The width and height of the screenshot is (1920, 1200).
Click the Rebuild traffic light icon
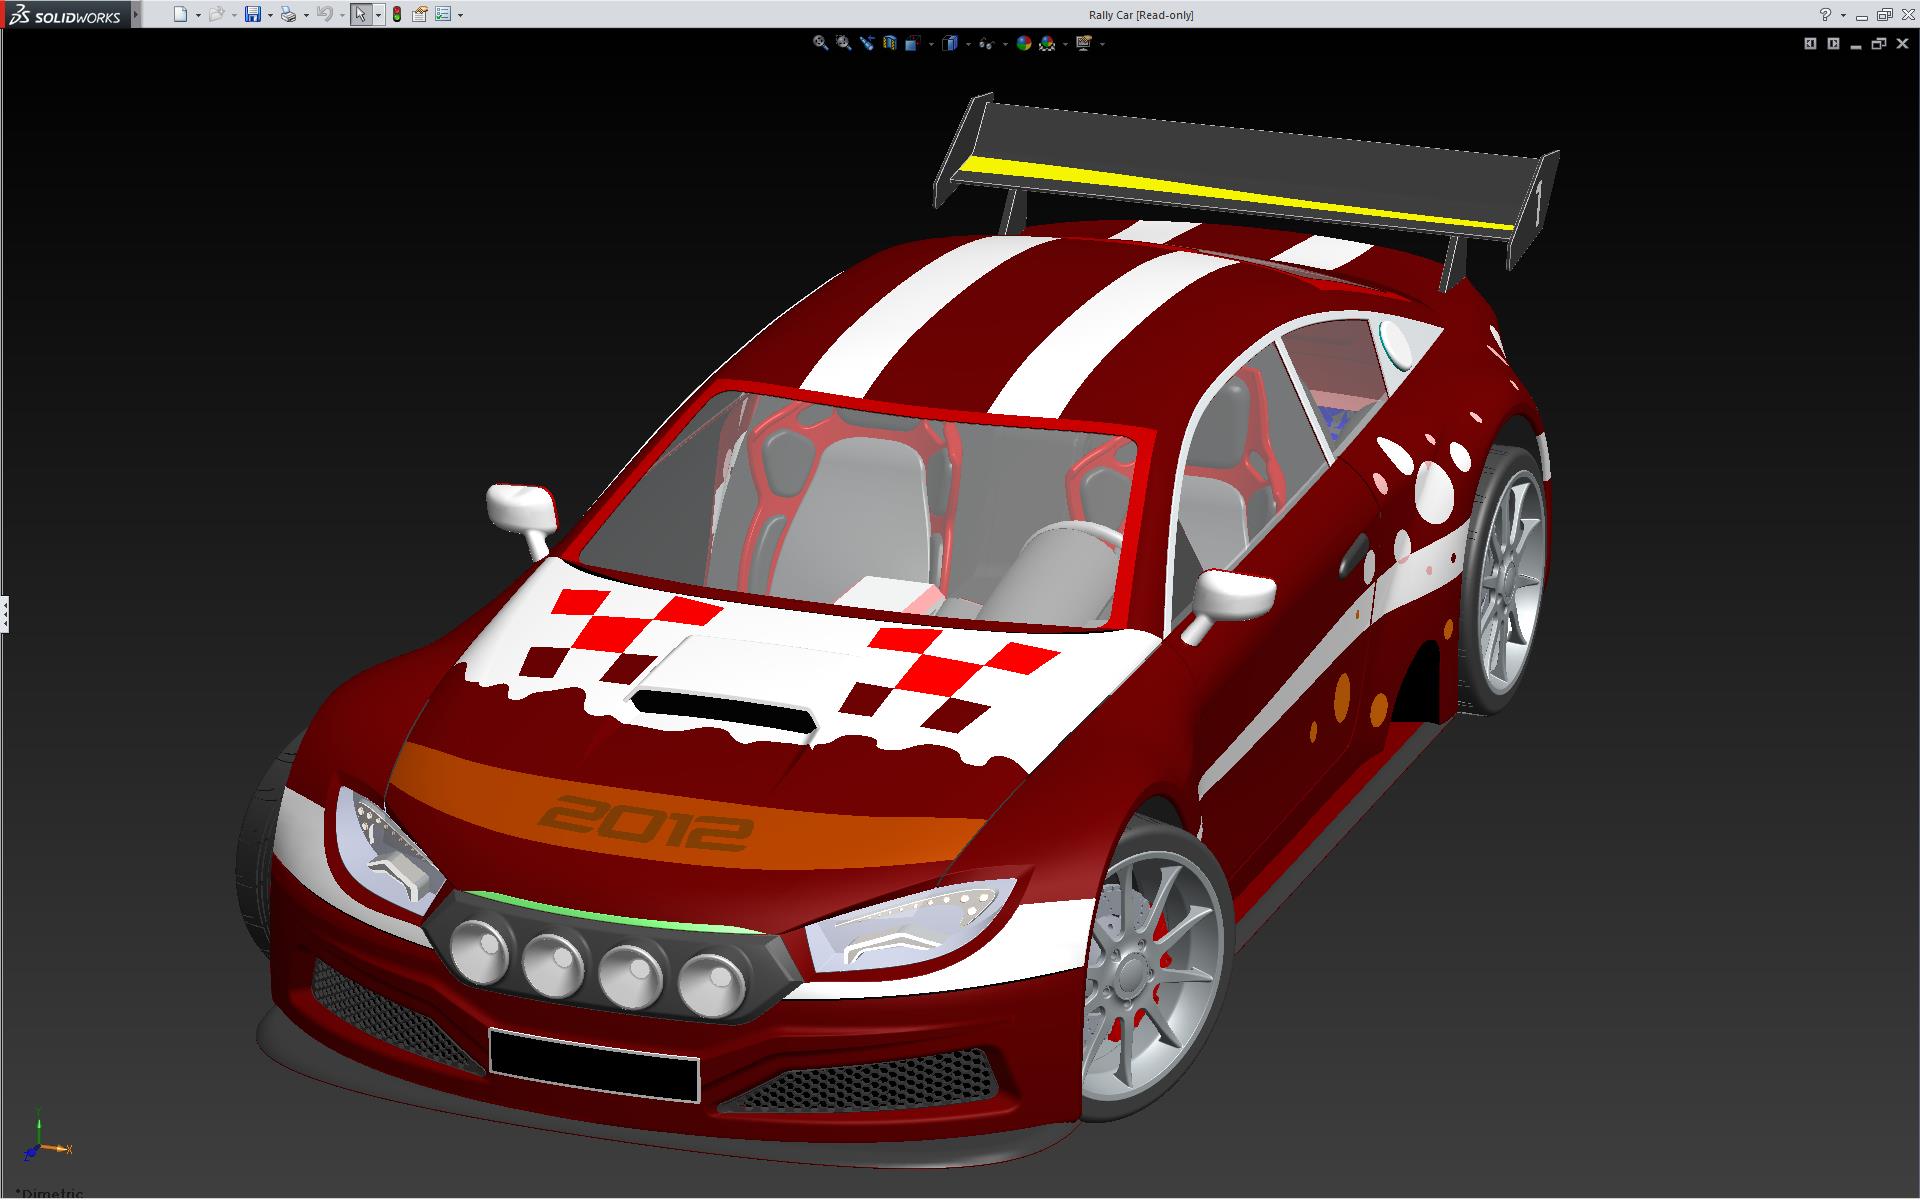(397, 14)
